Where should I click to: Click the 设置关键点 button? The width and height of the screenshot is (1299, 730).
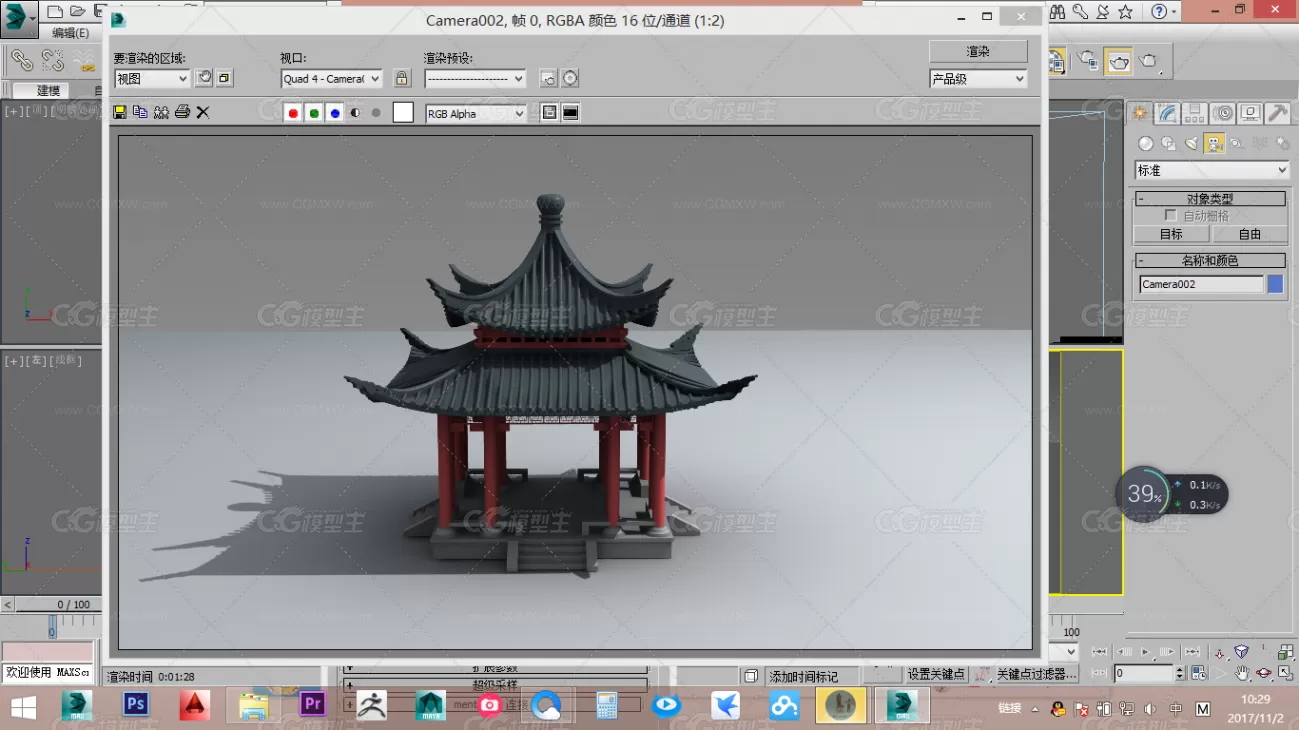coord(936,674)
